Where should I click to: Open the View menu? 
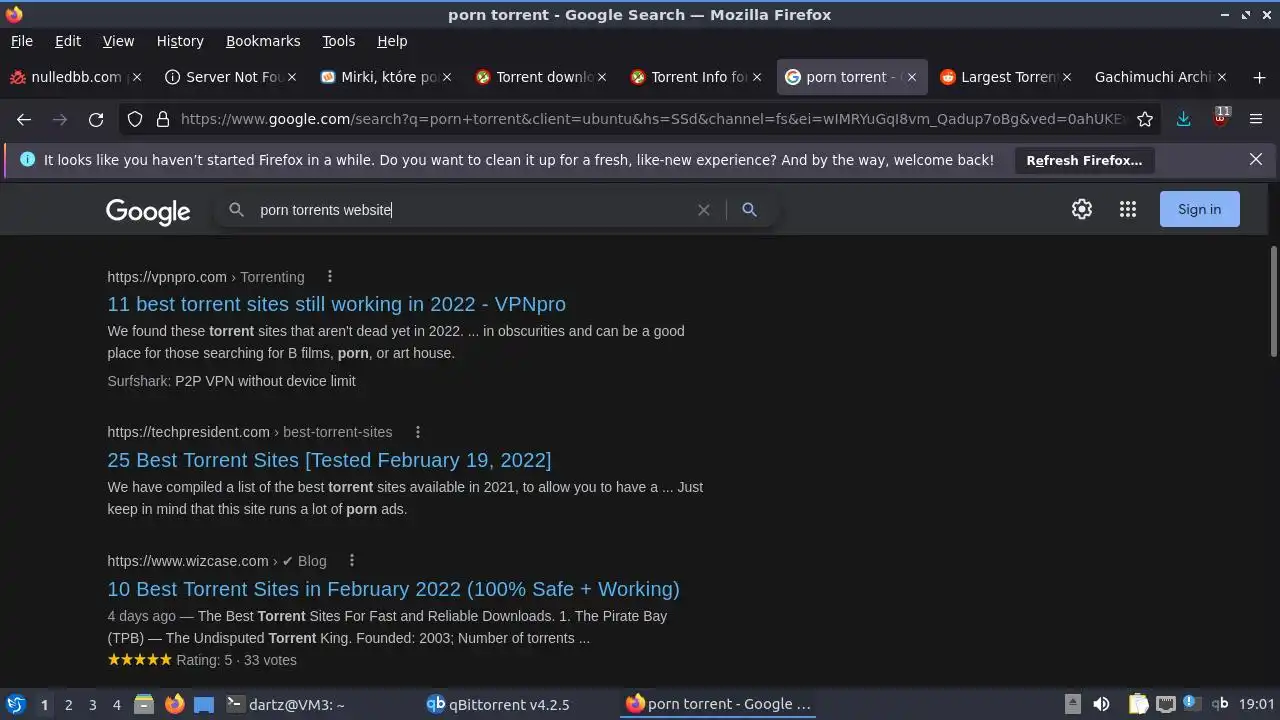tap(118, 41)
